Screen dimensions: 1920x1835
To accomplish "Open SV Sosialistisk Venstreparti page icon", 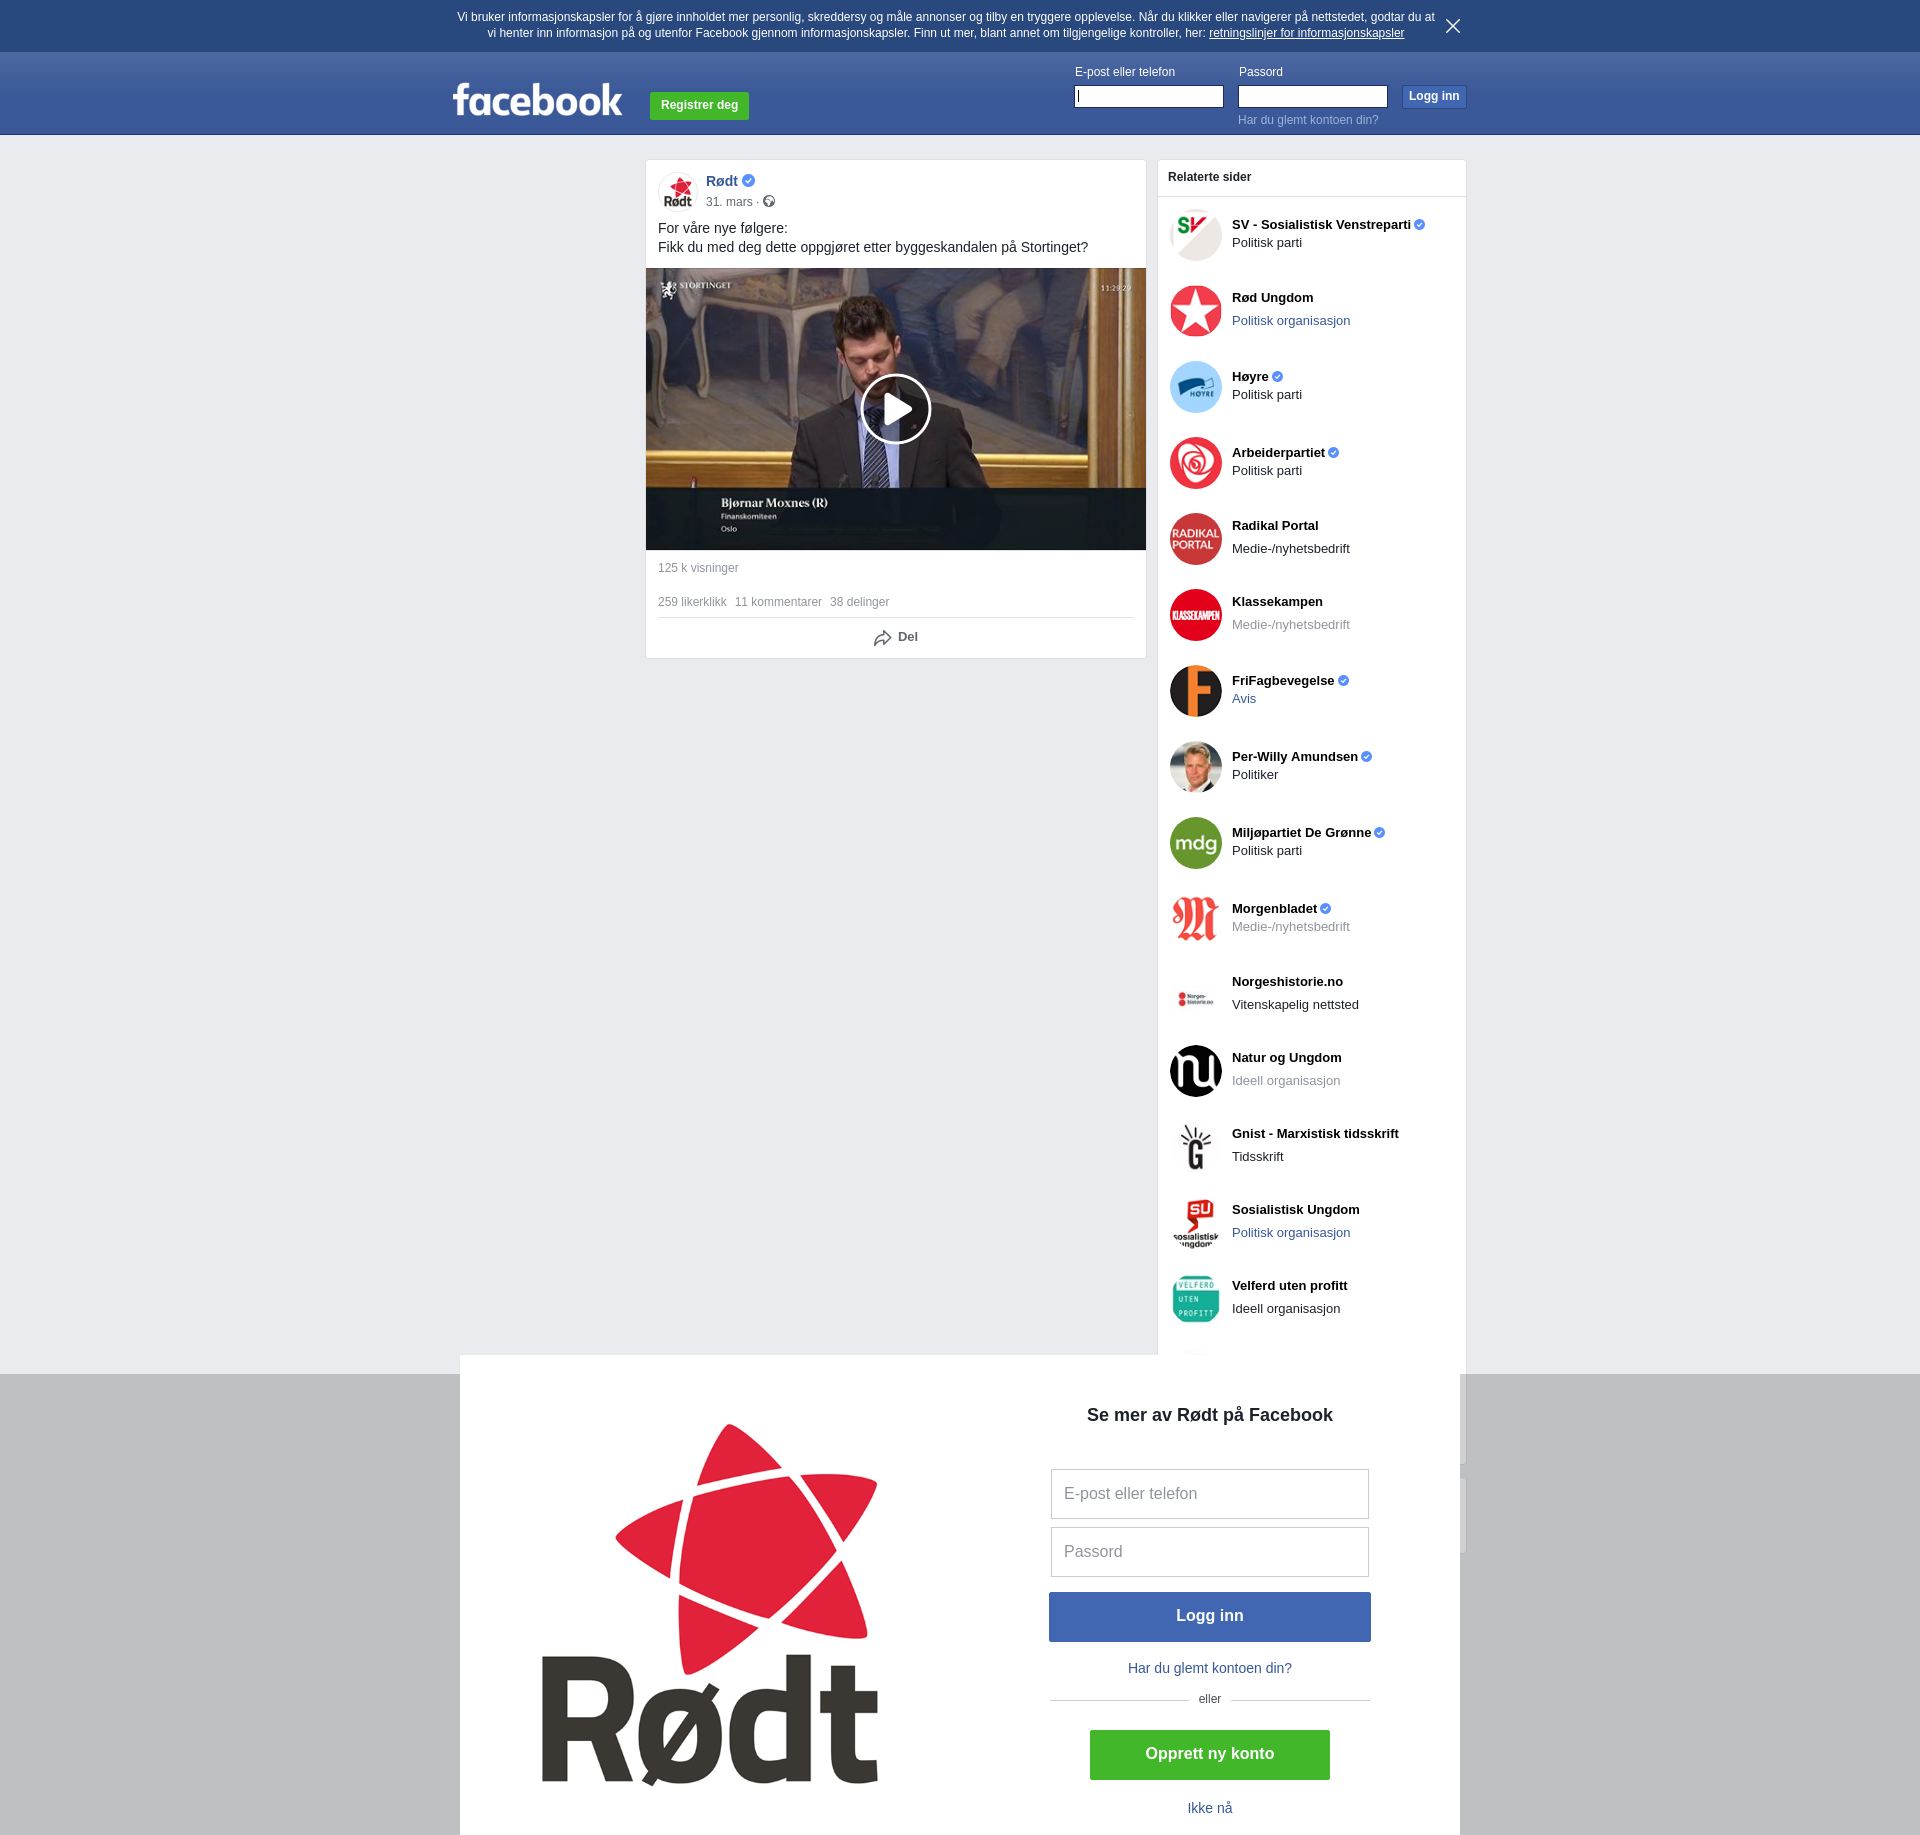I will pyautogui.click(x=1195, y=235).
